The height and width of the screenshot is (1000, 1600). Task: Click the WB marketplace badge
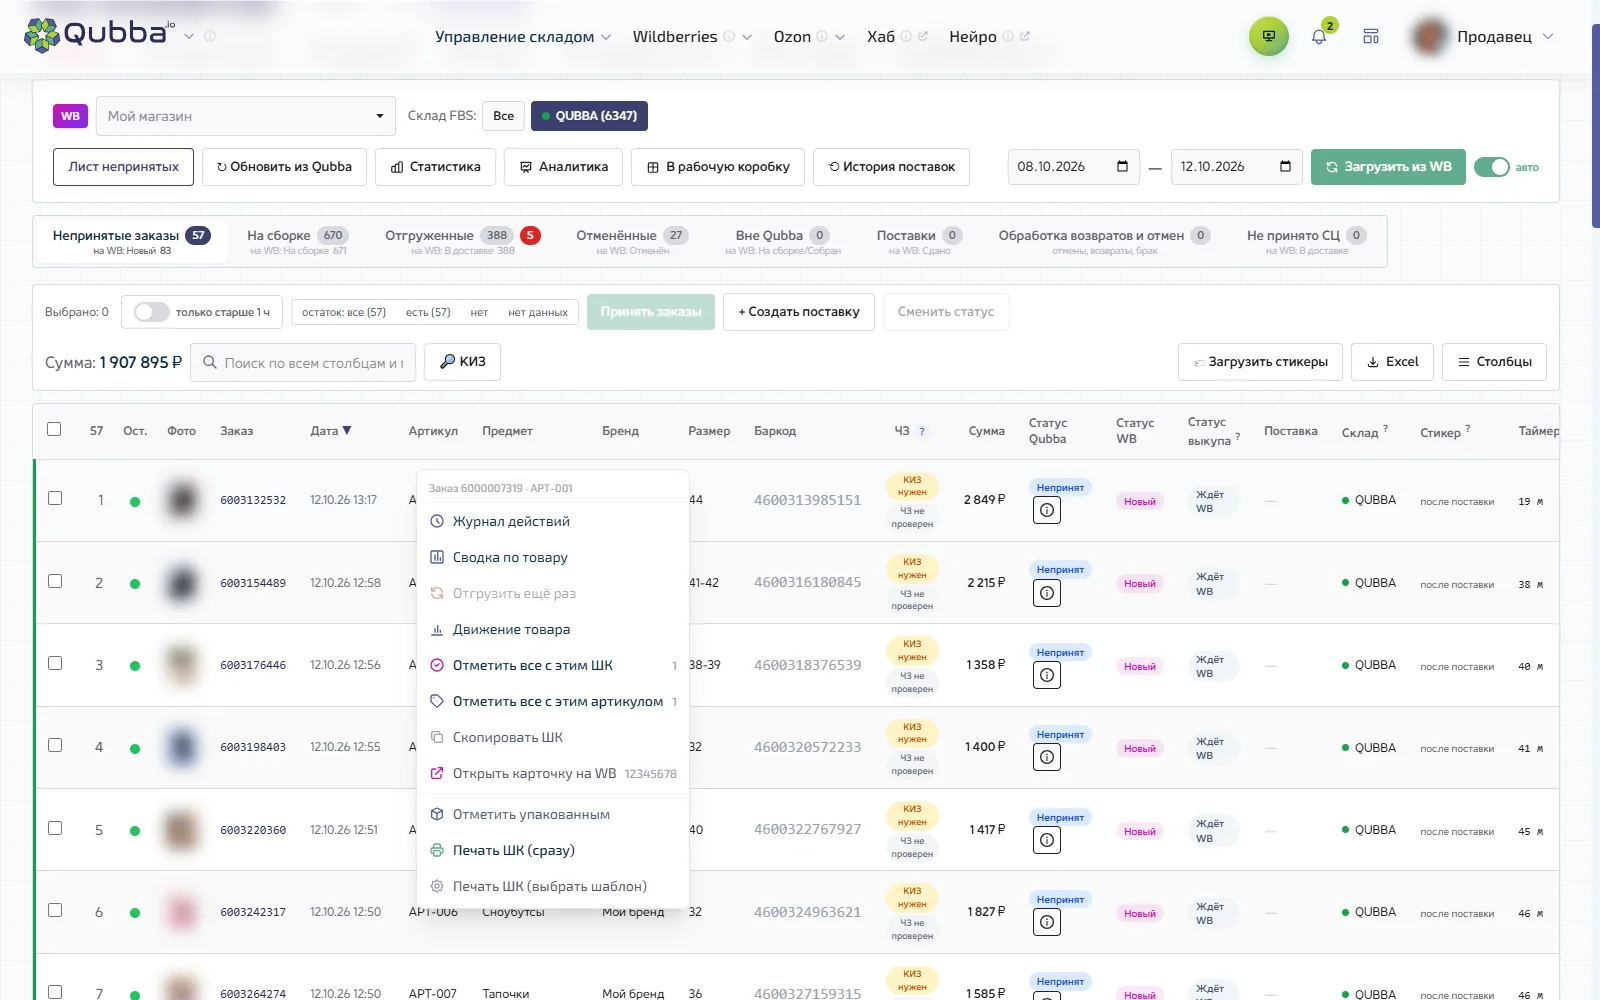coord(70,116)
